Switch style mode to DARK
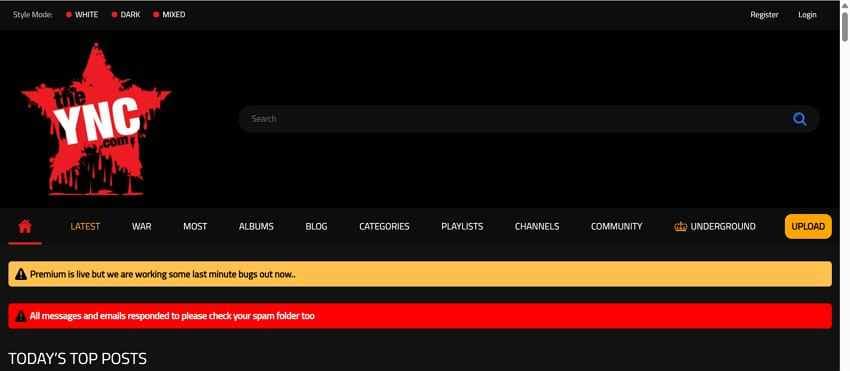Image resolution: width=850 pixels, height=371 pixels. click(126, 15)
